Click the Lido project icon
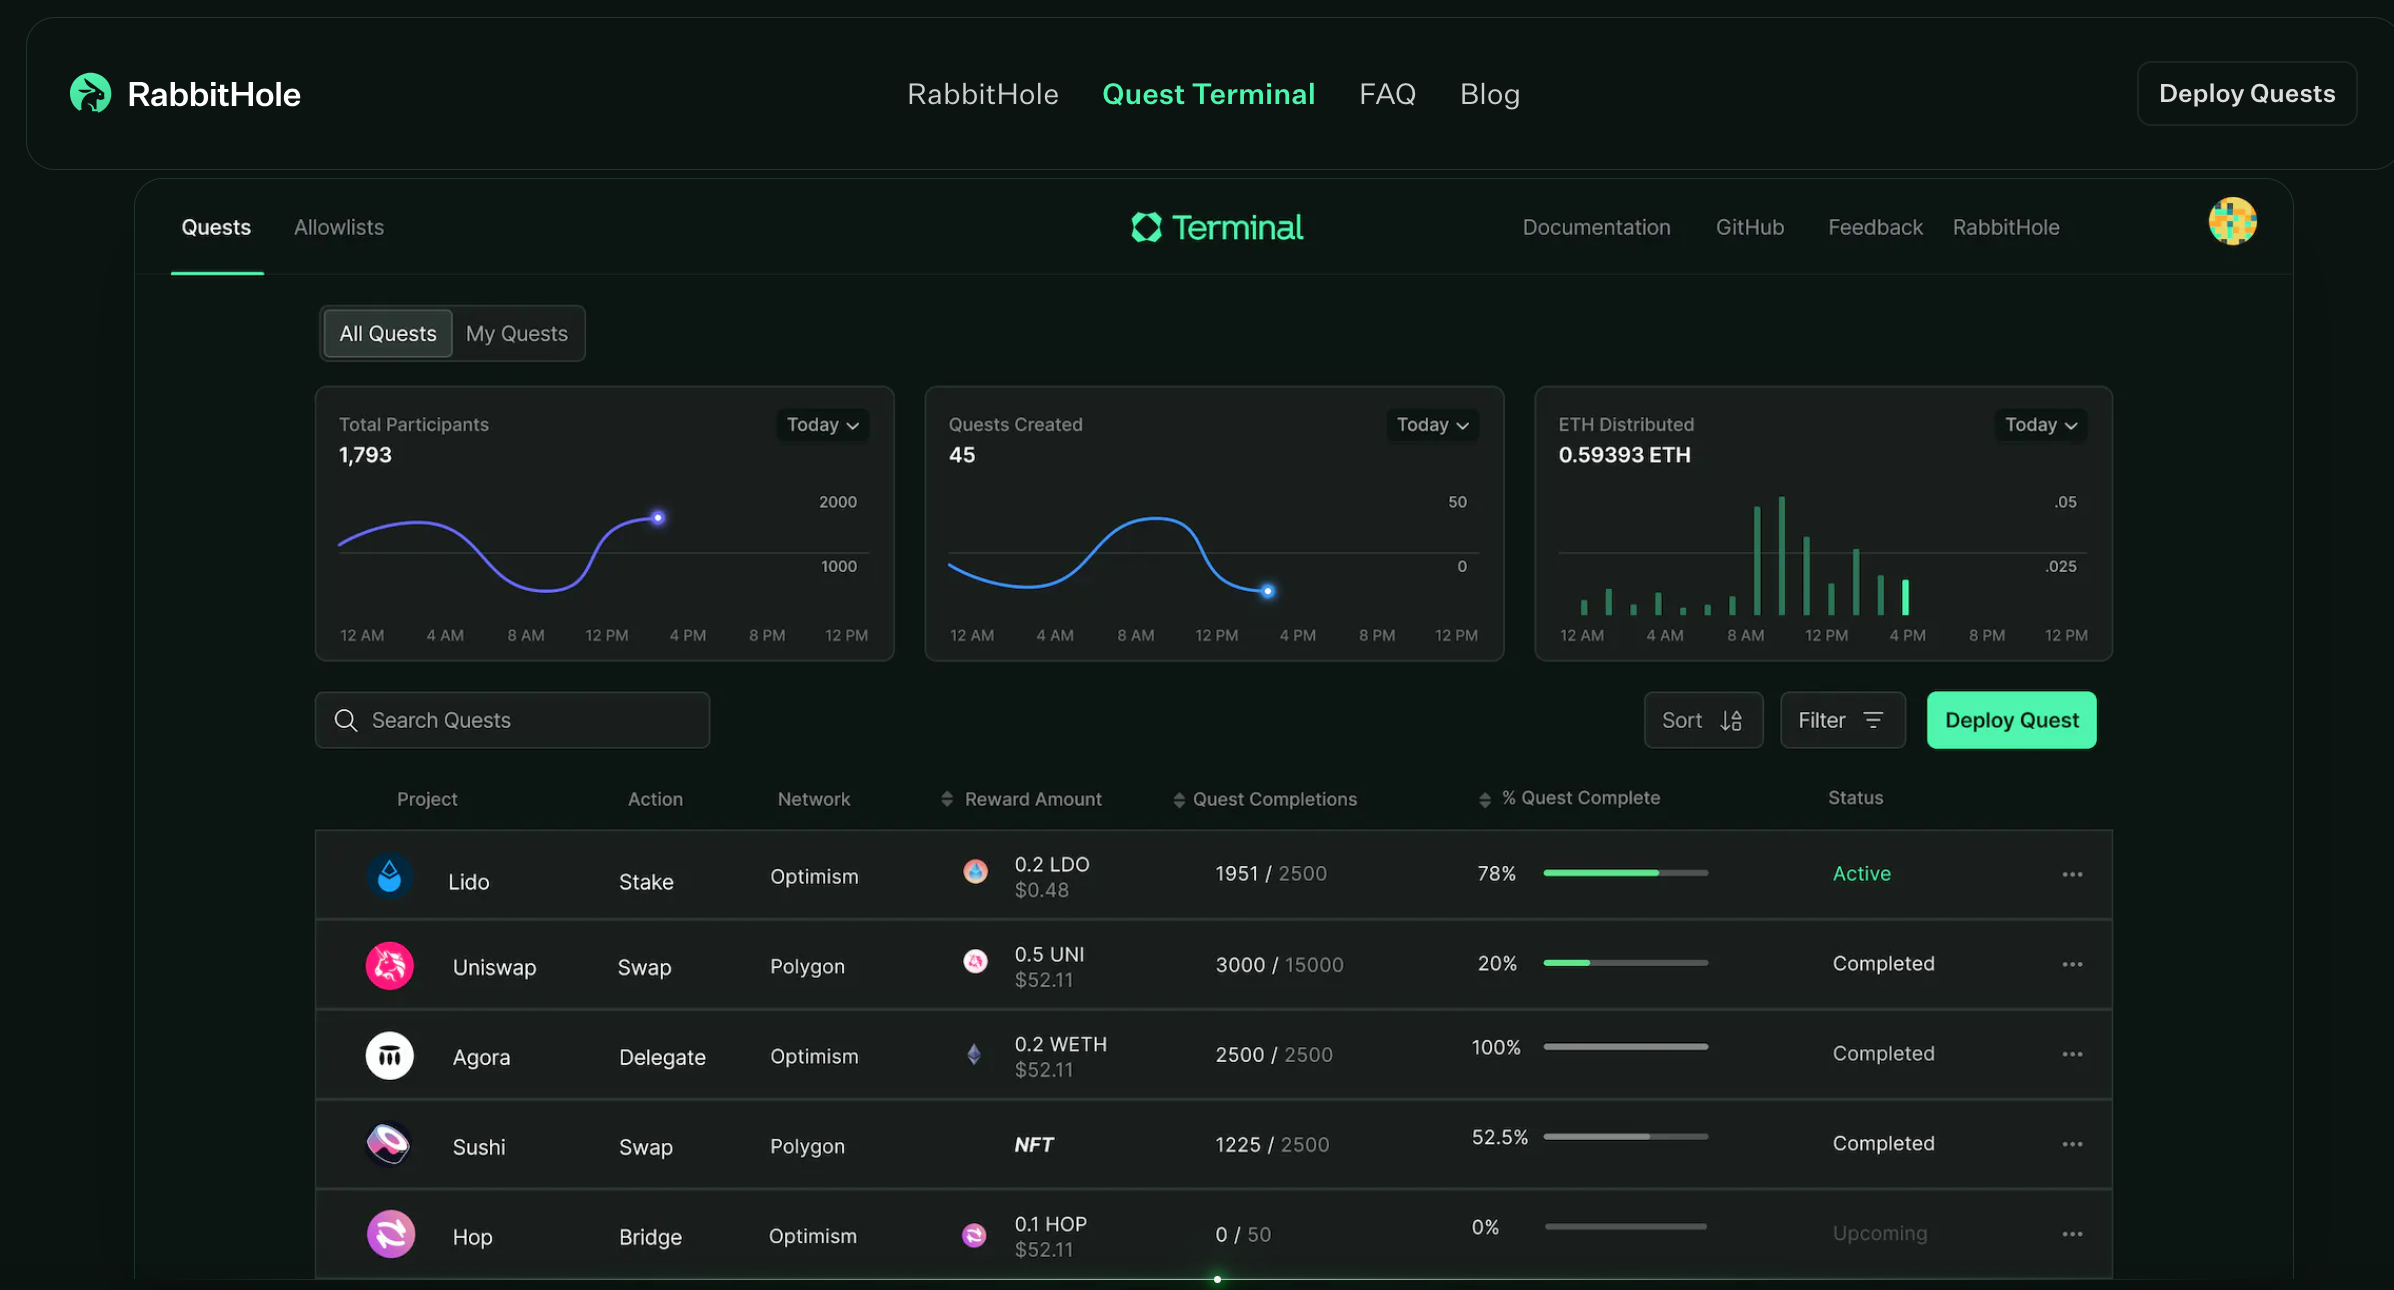The height and width of the screenshot is (1290, 2394). point(389,877)
